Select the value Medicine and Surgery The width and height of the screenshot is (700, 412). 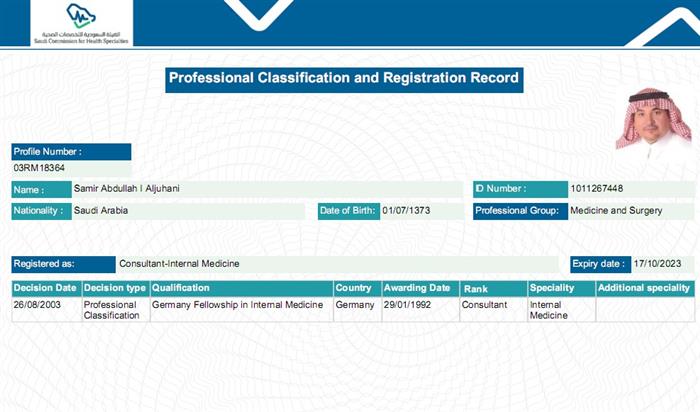tap(616, 211)
